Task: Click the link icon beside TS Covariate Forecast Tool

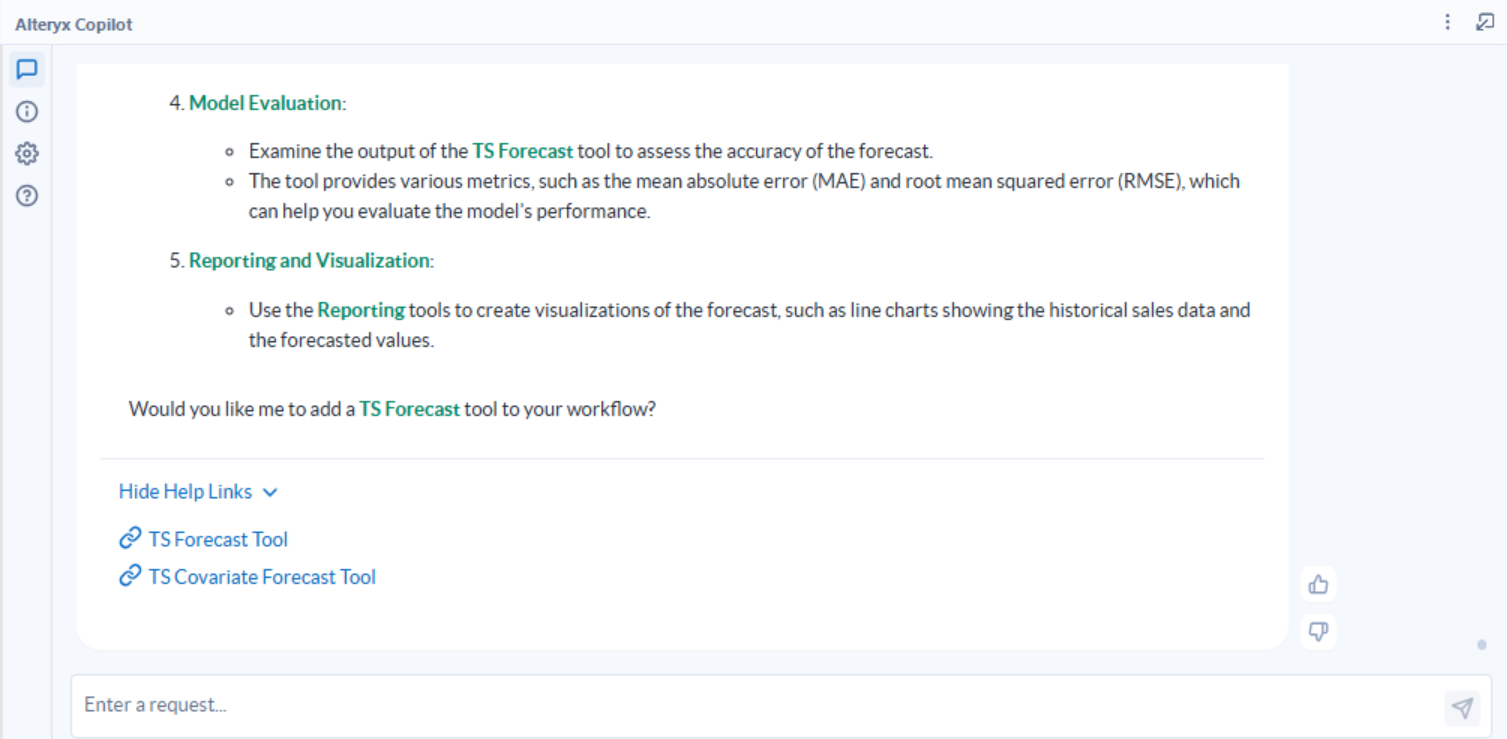Action: (130, 577)
